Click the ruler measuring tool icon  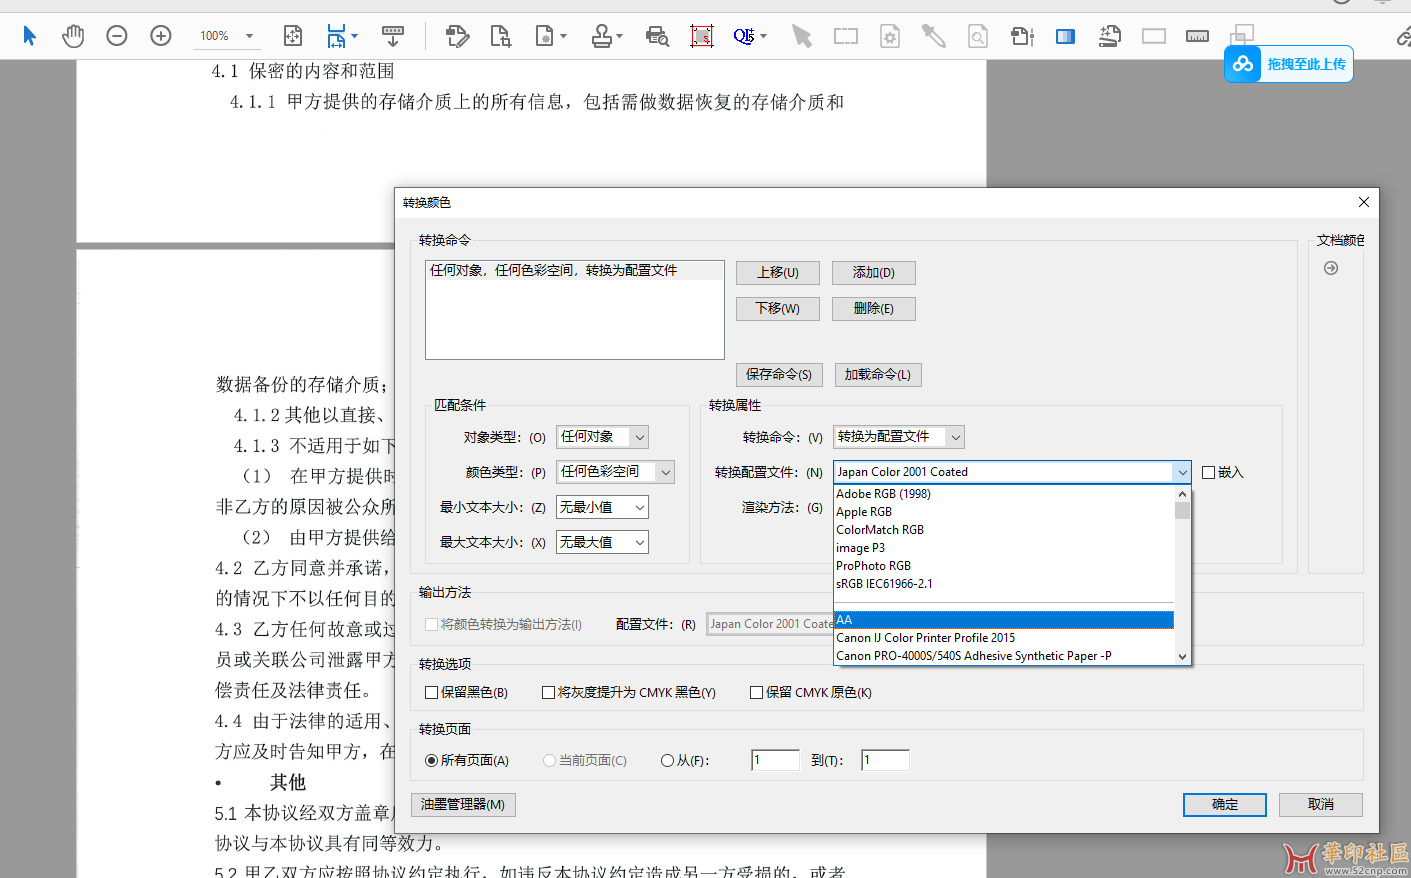[1197, 37]
